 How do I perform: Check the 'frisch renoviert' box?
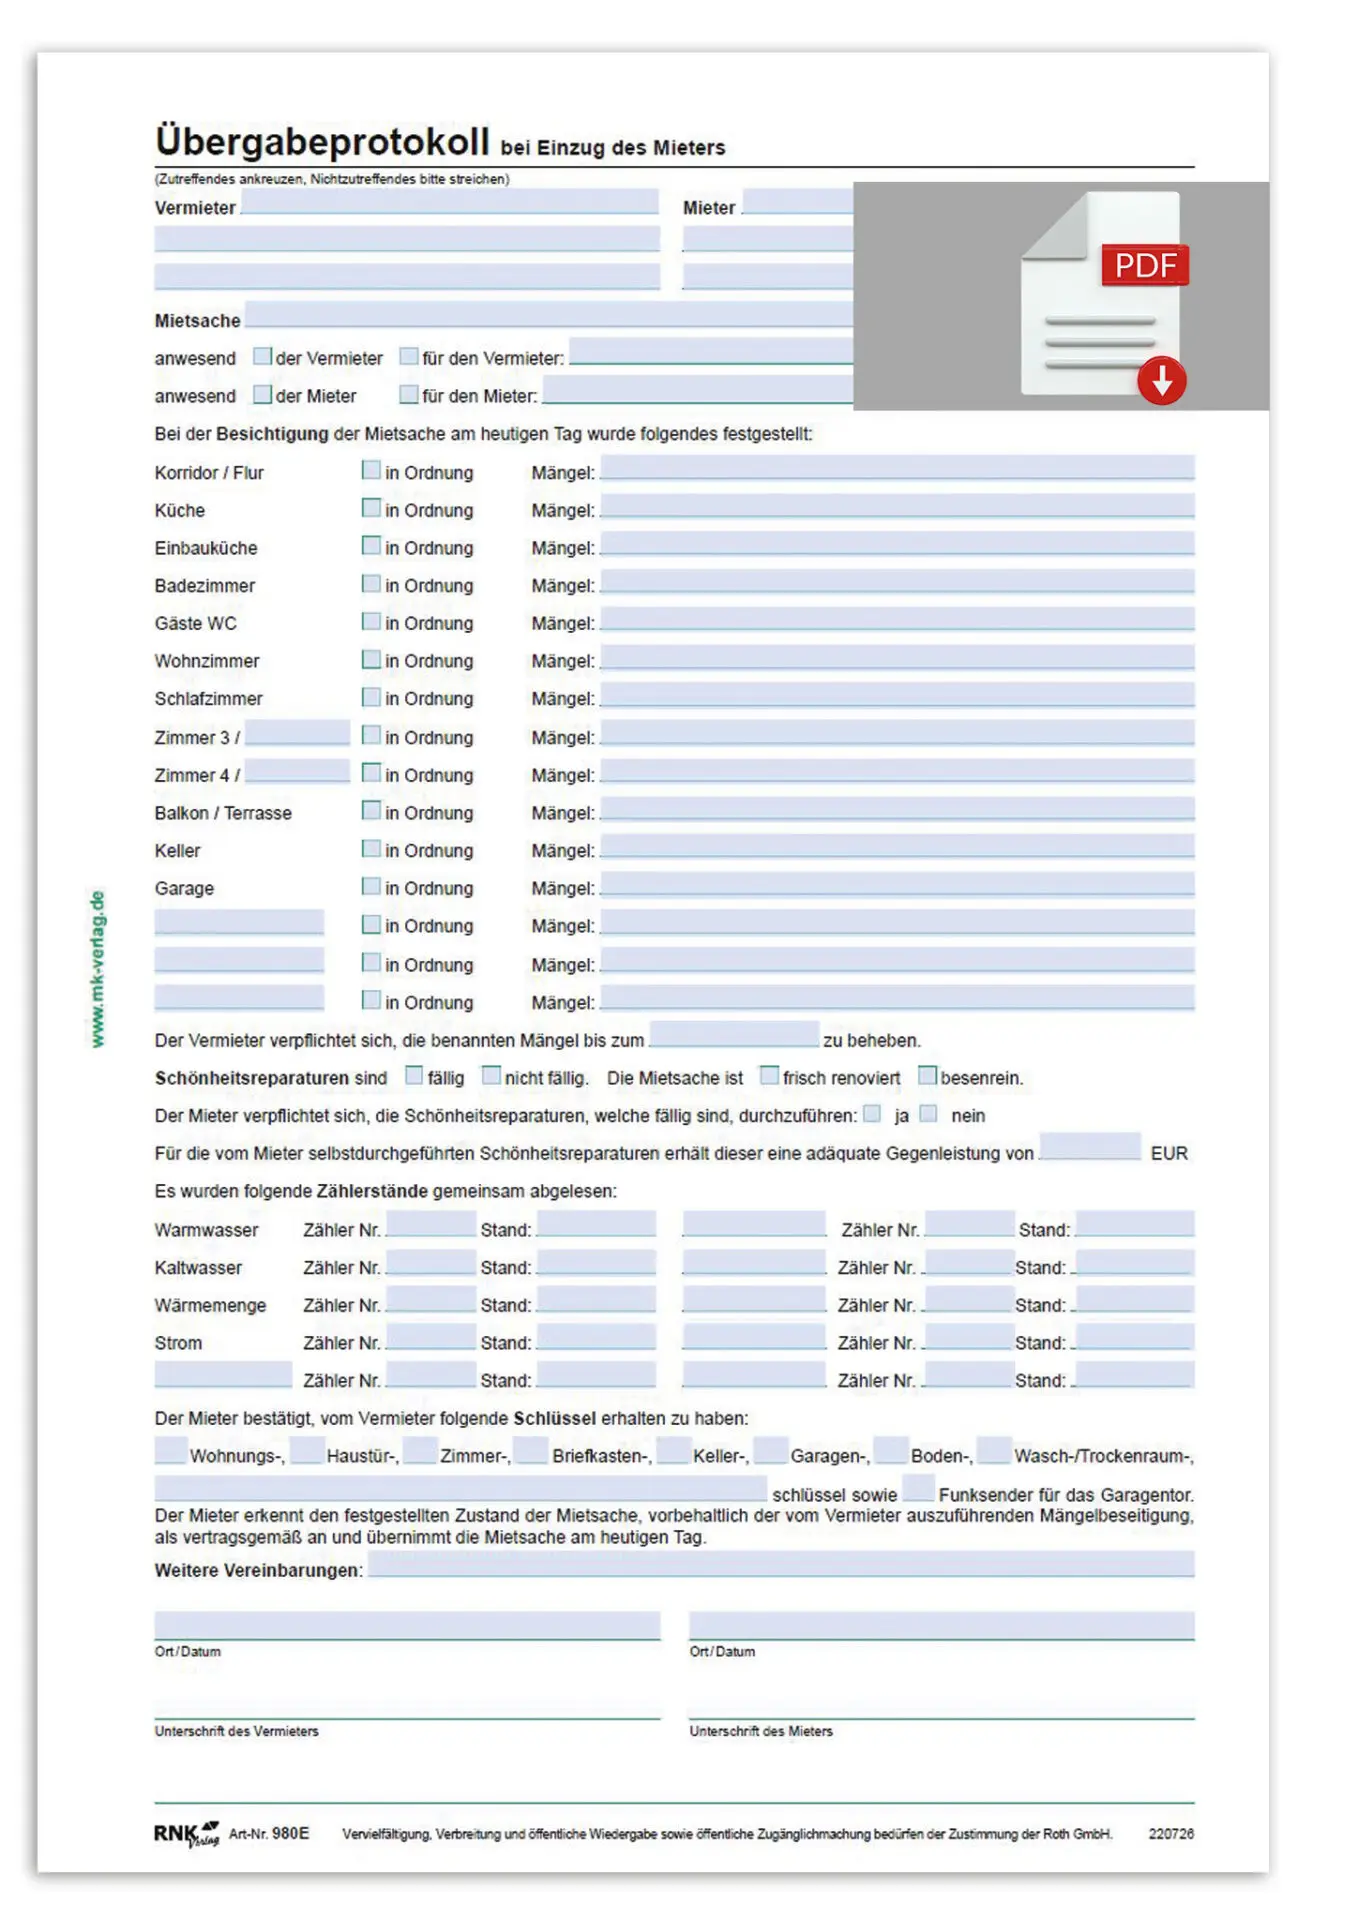[769, 1076]
